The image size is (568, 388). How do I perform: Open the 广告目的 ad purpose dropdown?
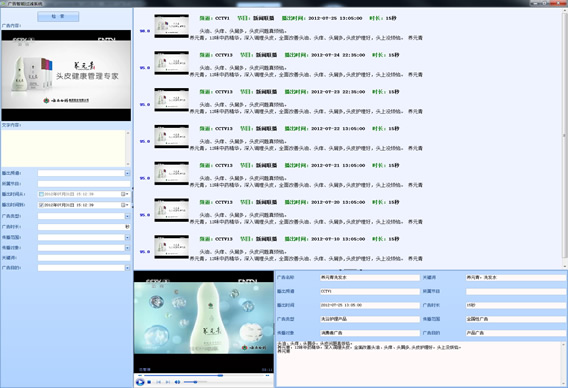tap(128, 268)
